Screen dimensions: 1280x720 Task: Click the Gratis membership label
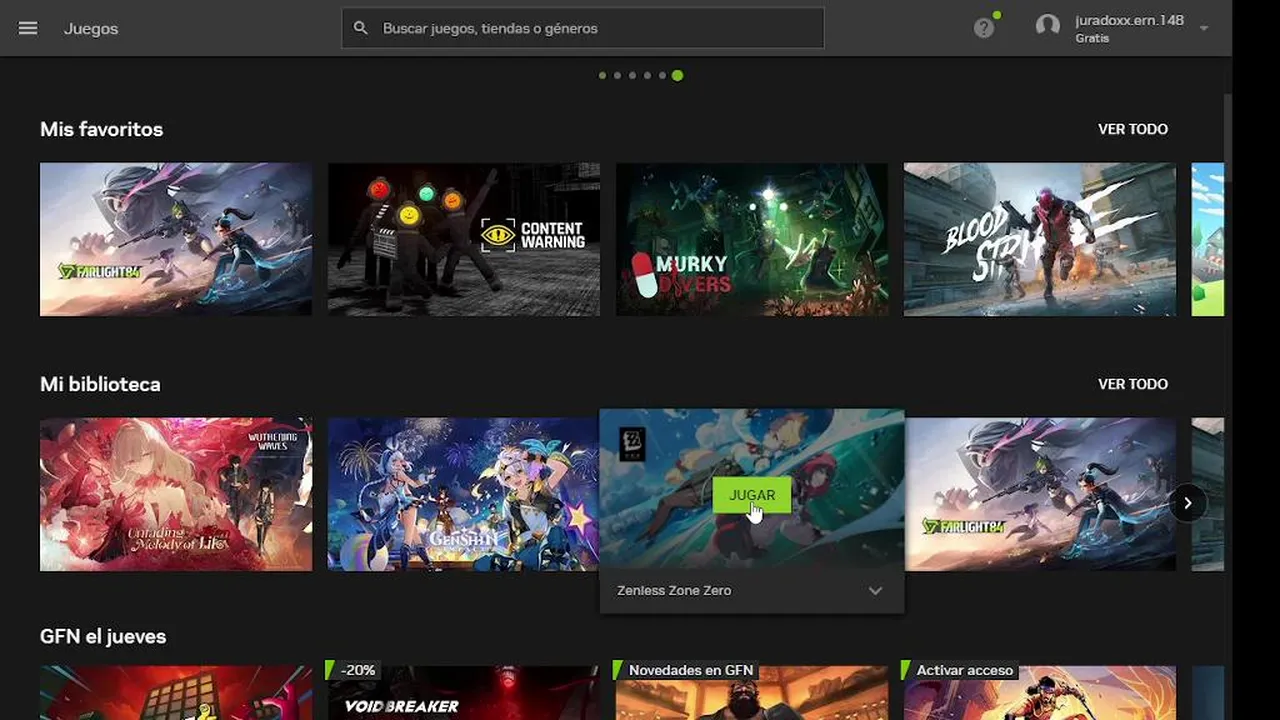1092,38
